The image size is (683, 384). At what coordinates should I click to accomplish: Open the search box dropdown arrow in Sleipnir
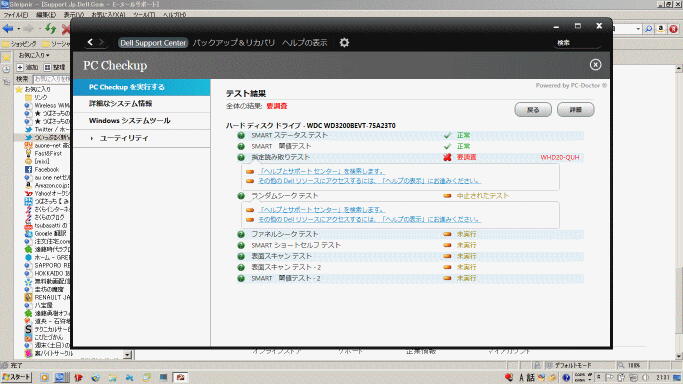point(638,29)
